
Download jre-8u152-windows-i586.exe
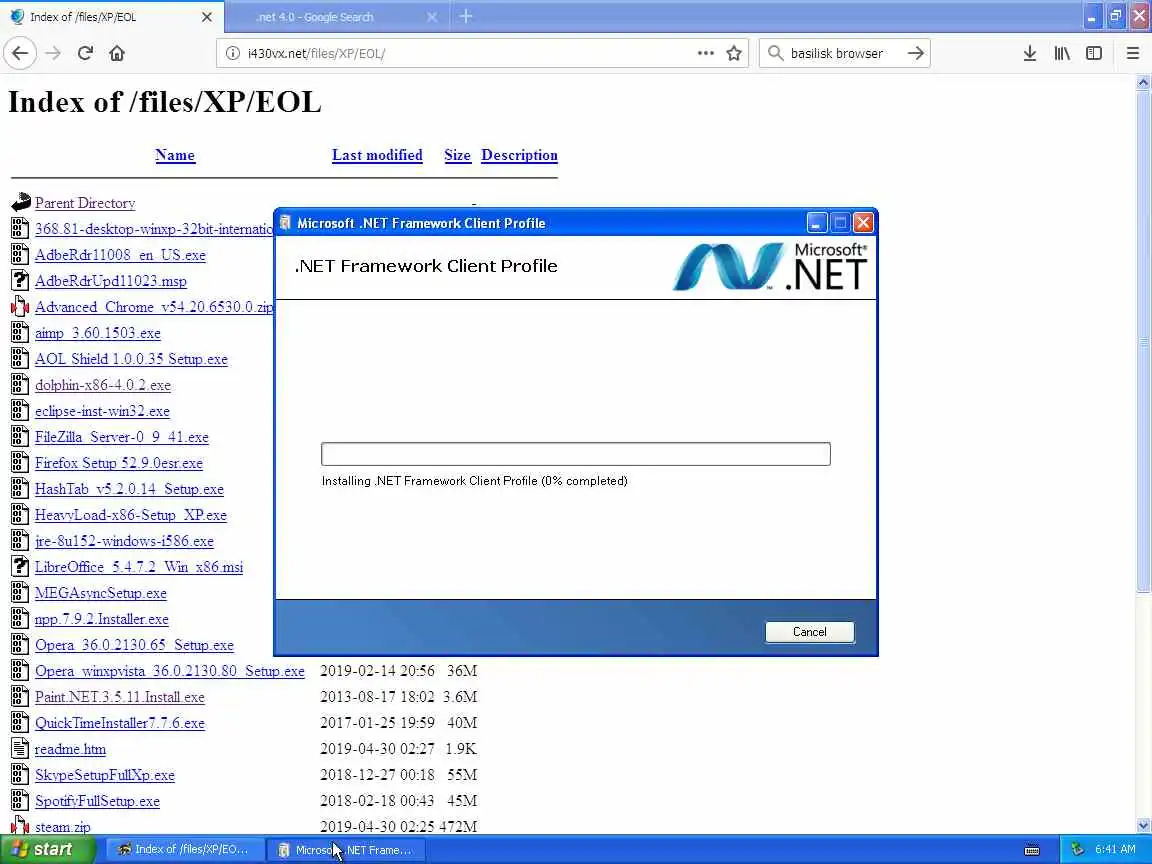124,541
